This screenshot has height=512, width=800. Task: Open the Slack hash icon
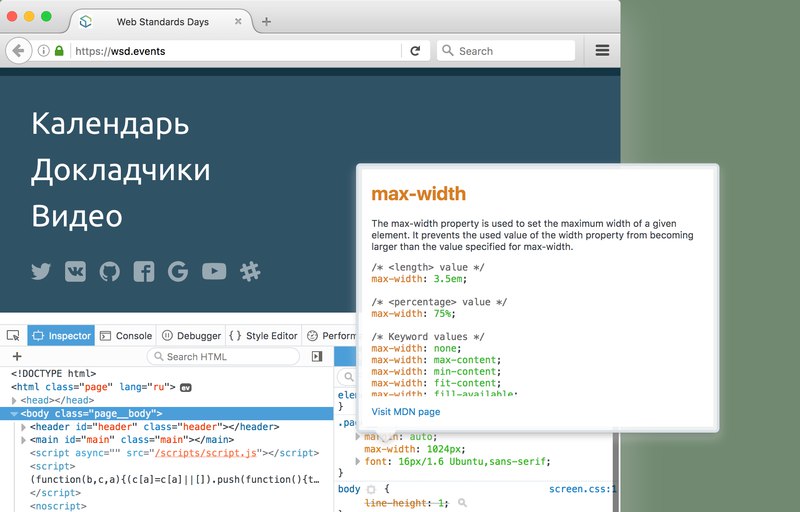tap(250, 271)
